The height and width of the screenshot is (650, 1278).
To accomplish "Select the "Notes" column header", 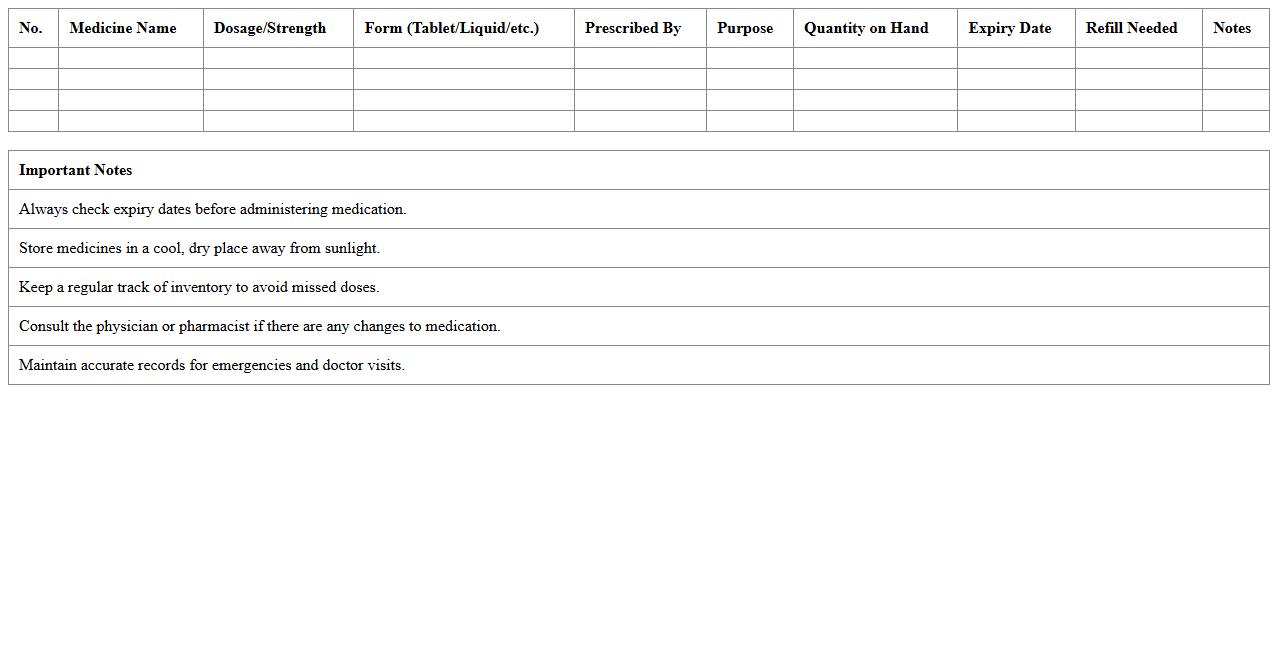I will (x=1232, y=28).
